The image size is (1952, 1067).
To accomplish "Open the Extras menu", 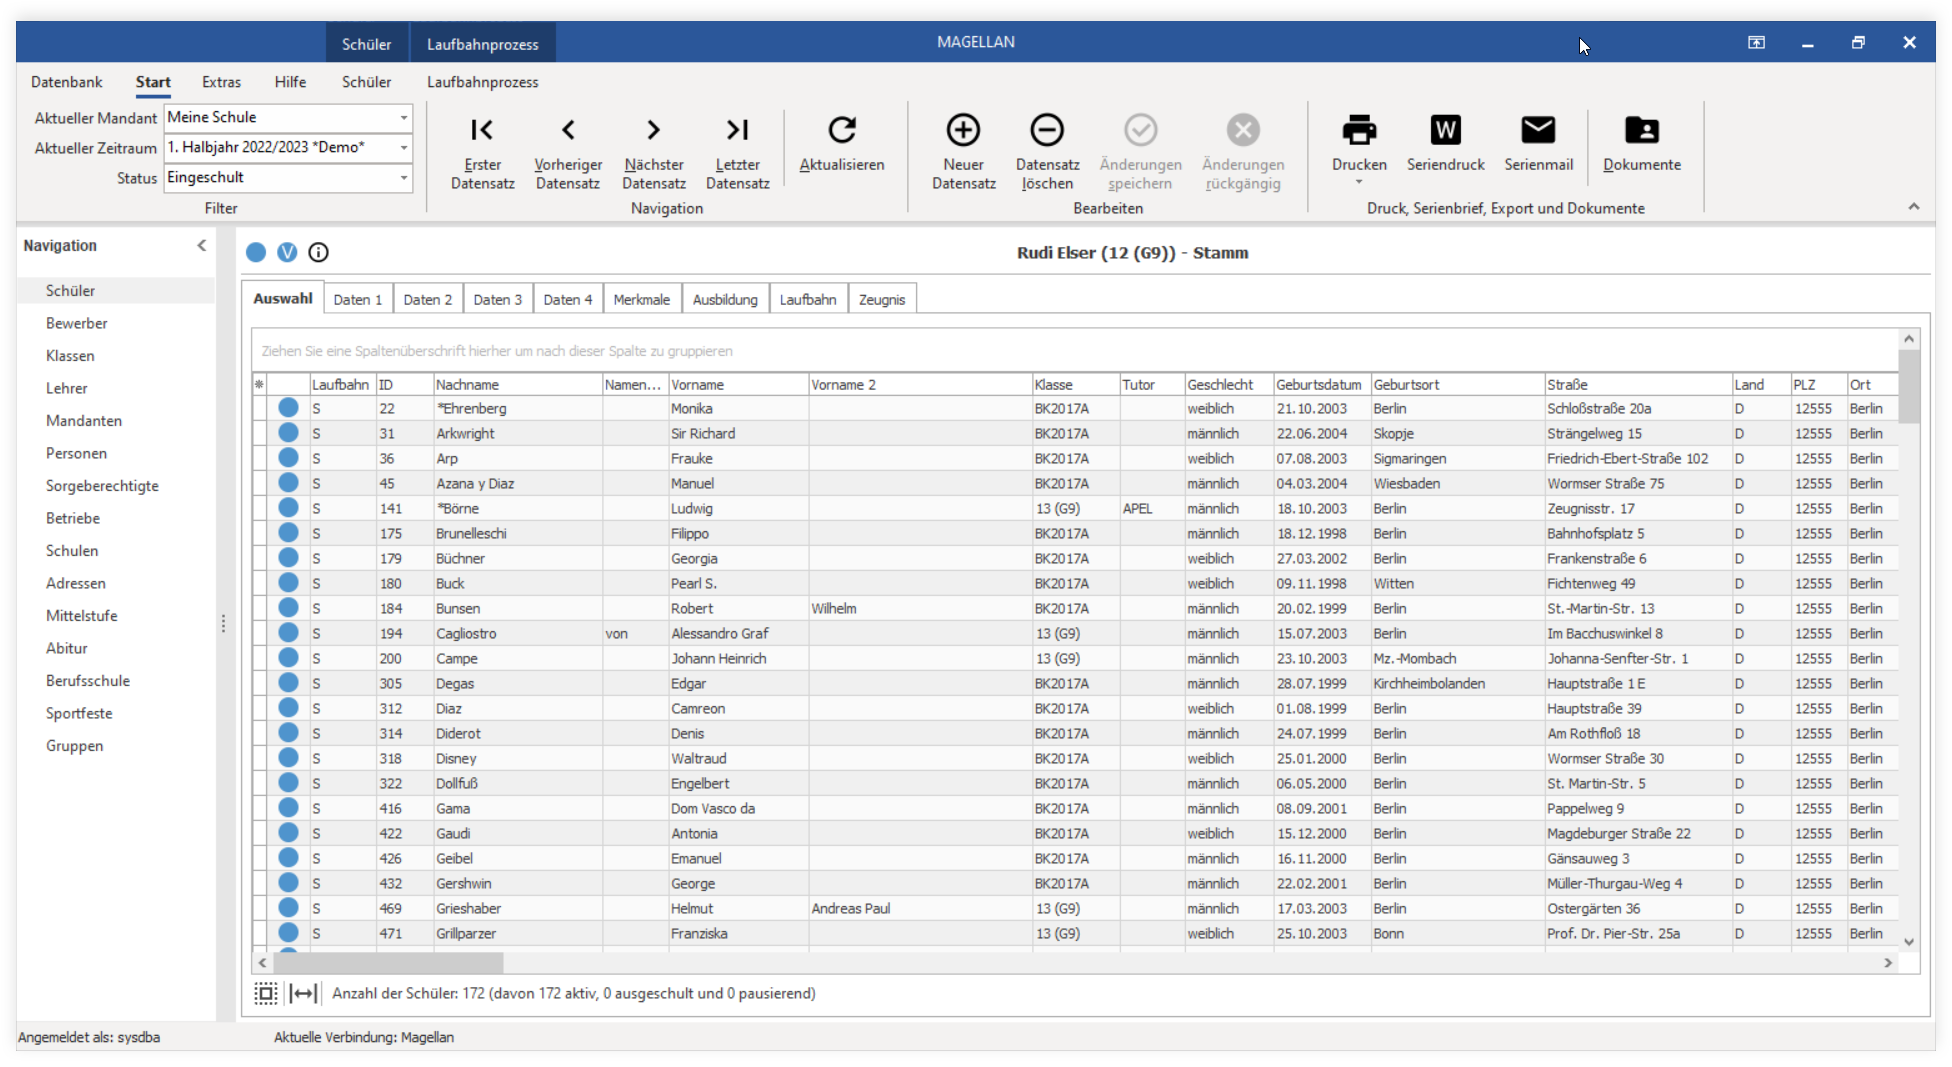I will (x=221, y=82).
